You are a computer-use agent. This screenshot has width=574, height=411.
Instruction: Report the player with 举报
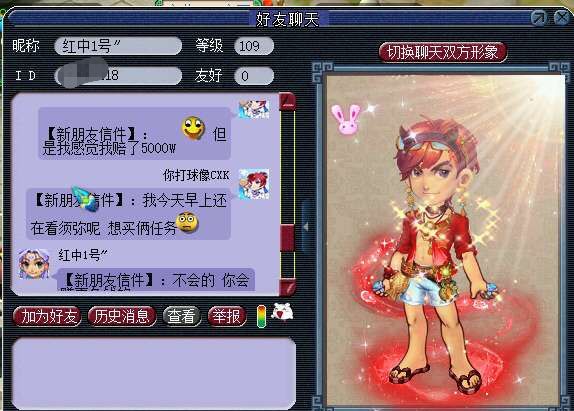point(227,316)
